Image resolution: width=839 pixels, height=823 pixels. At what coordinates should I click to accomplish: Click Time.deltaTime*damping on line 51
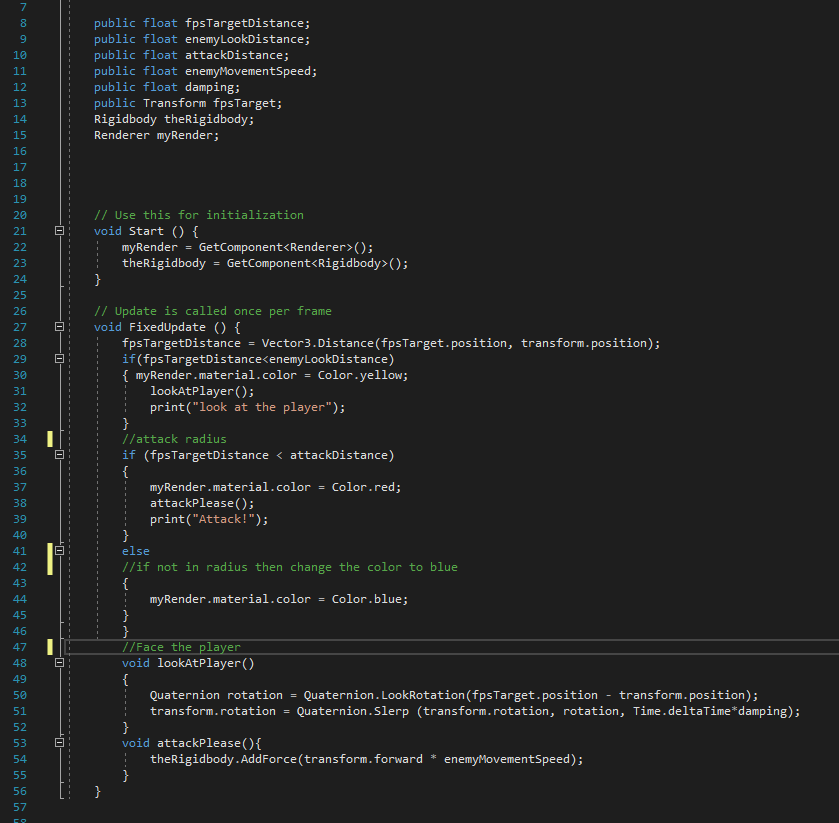point(710,711)
